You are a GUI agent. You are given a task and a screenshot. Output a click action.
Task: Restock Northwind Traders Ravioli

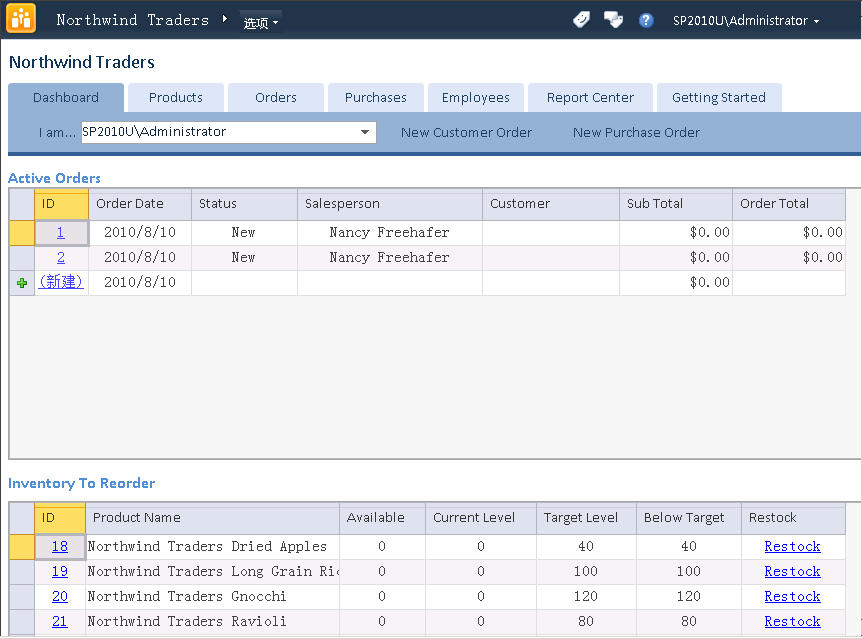pyautogui.click(x=792, y=621)
